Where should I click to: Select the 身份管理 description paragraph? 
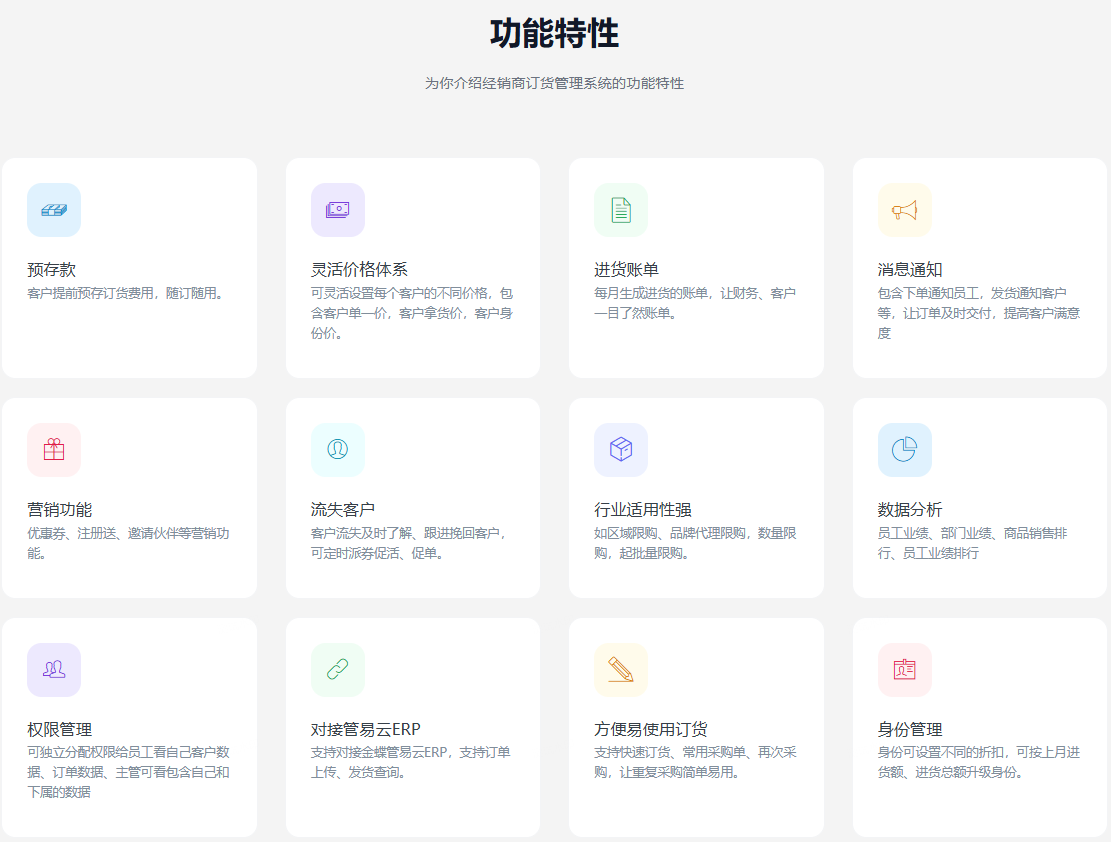978,762
